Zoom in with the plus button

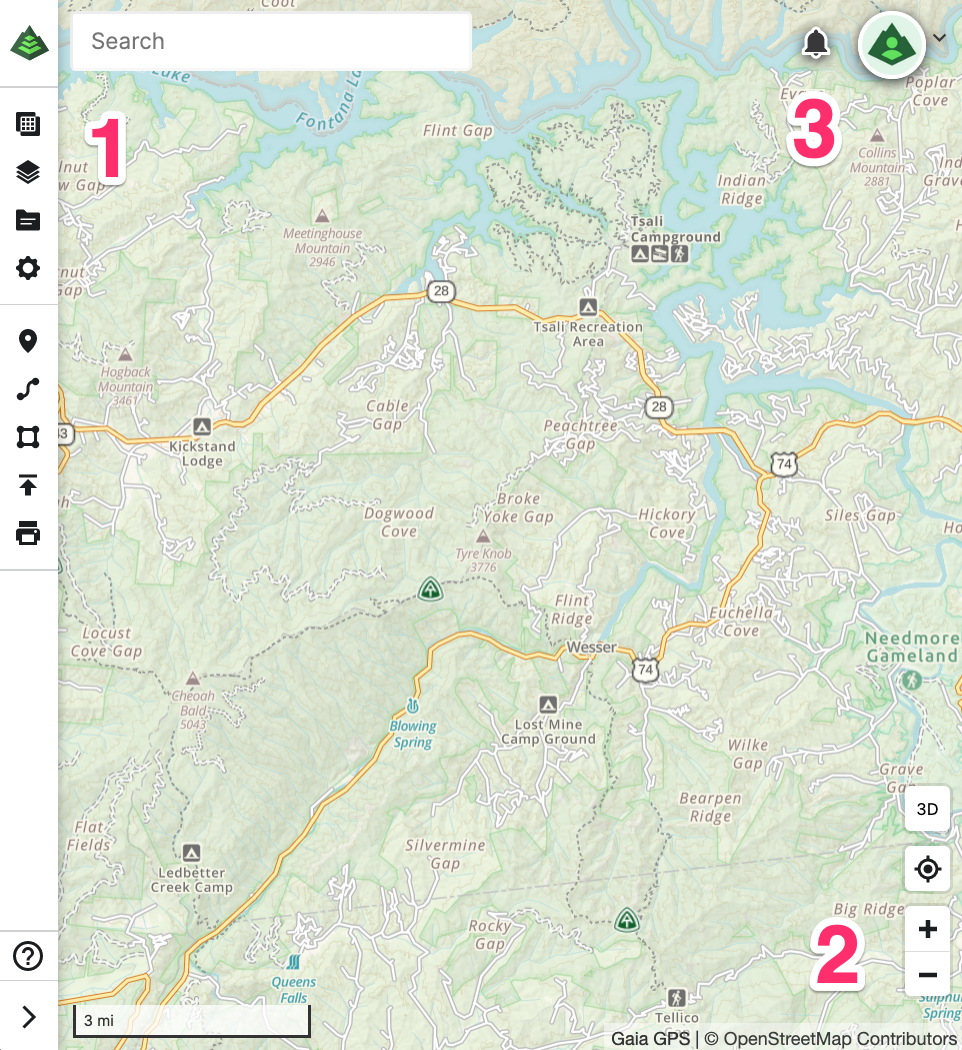(x=927, y=929)
